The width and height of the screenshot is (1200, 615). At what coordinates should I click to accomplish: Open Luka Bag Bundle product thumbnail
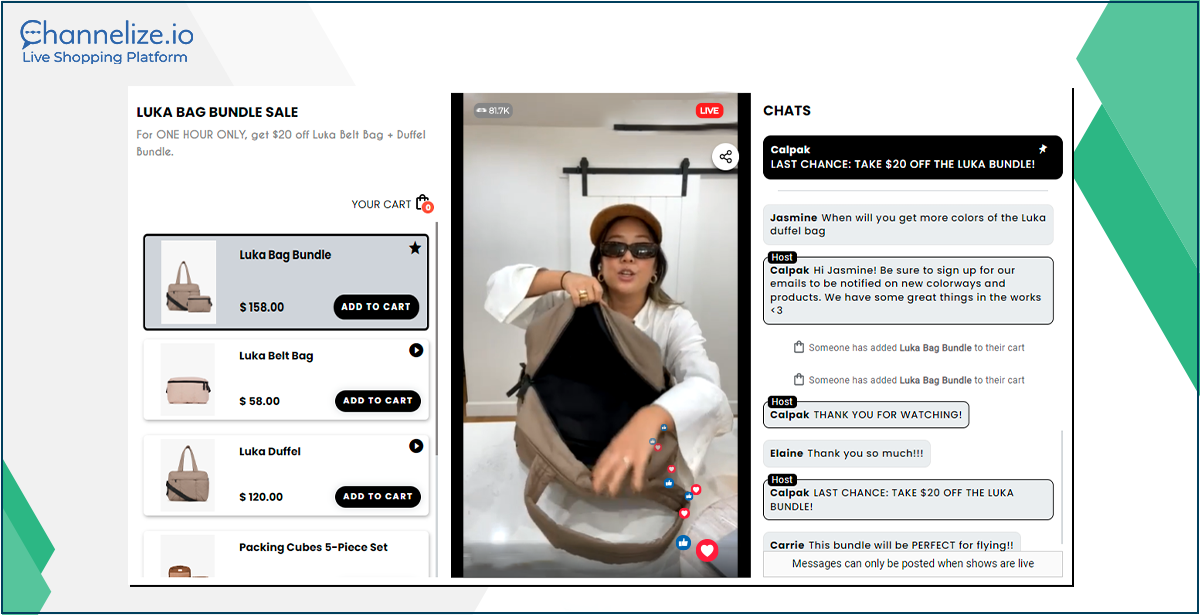[188, 282]
